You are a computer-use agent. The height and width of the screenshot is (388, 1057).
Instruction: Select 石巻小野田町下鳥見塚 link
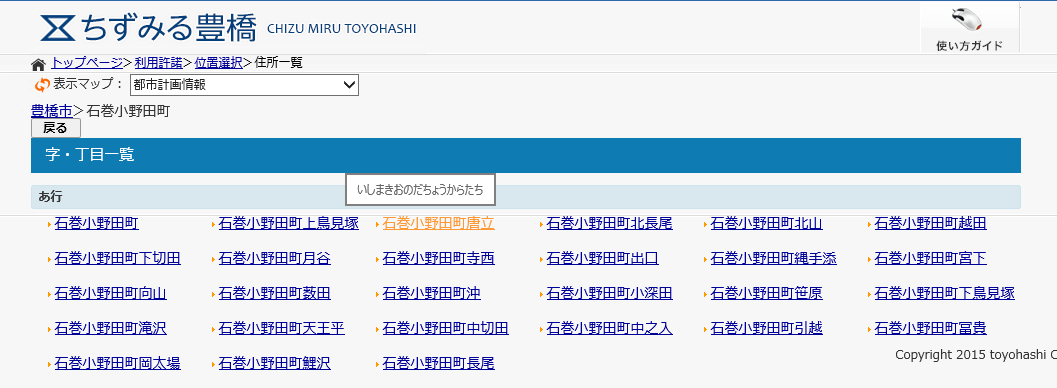click(x=944, y=293)
